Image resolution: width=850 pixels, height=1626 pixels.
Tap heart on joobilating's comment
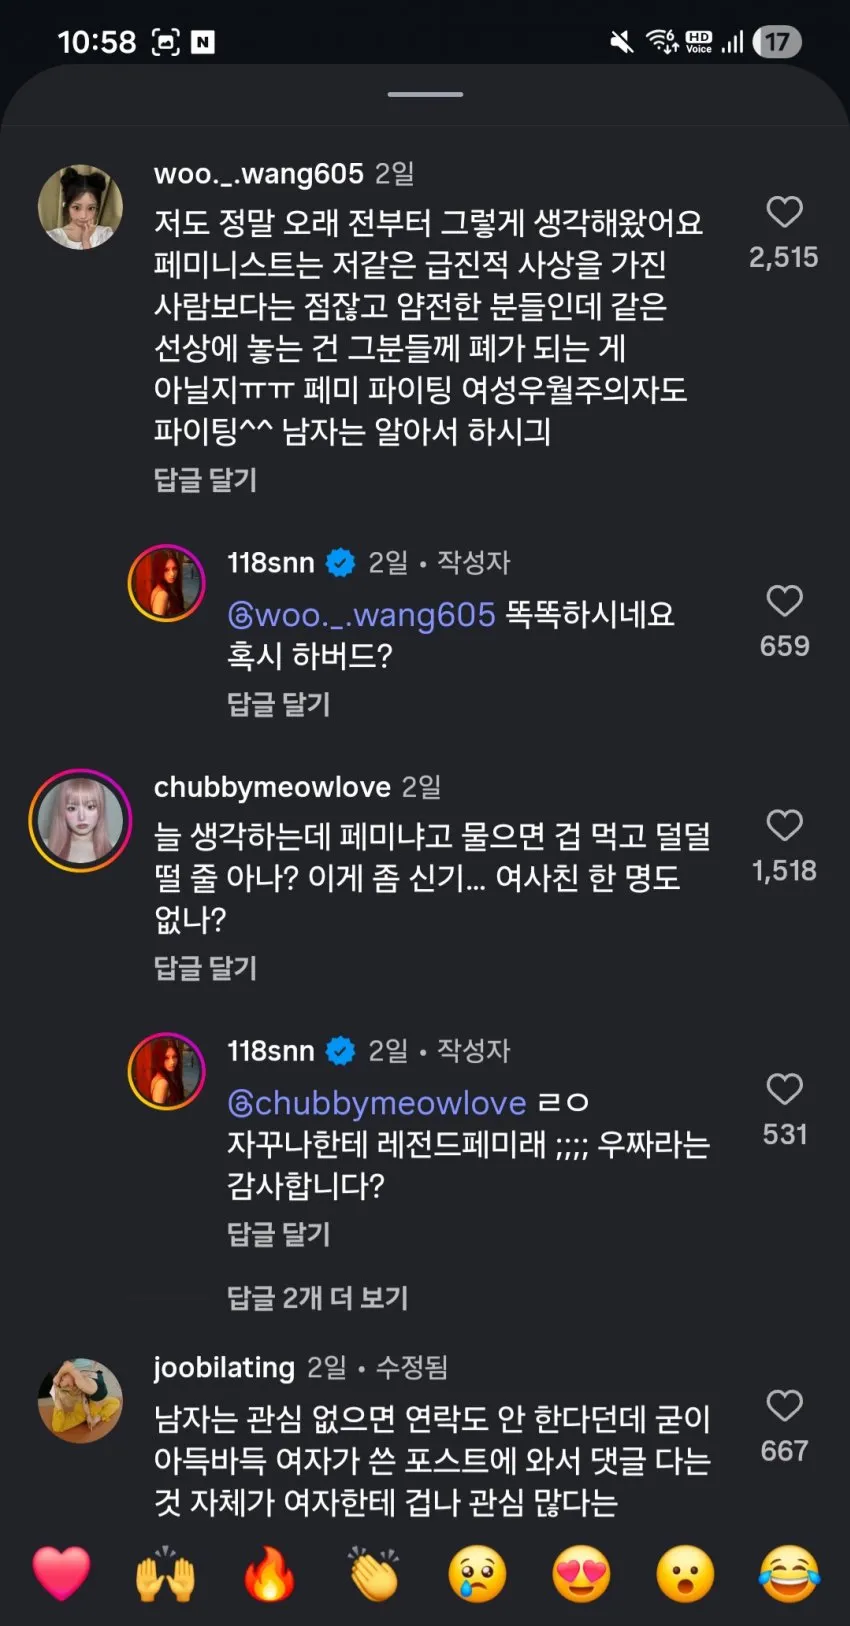pos(784,1406)
